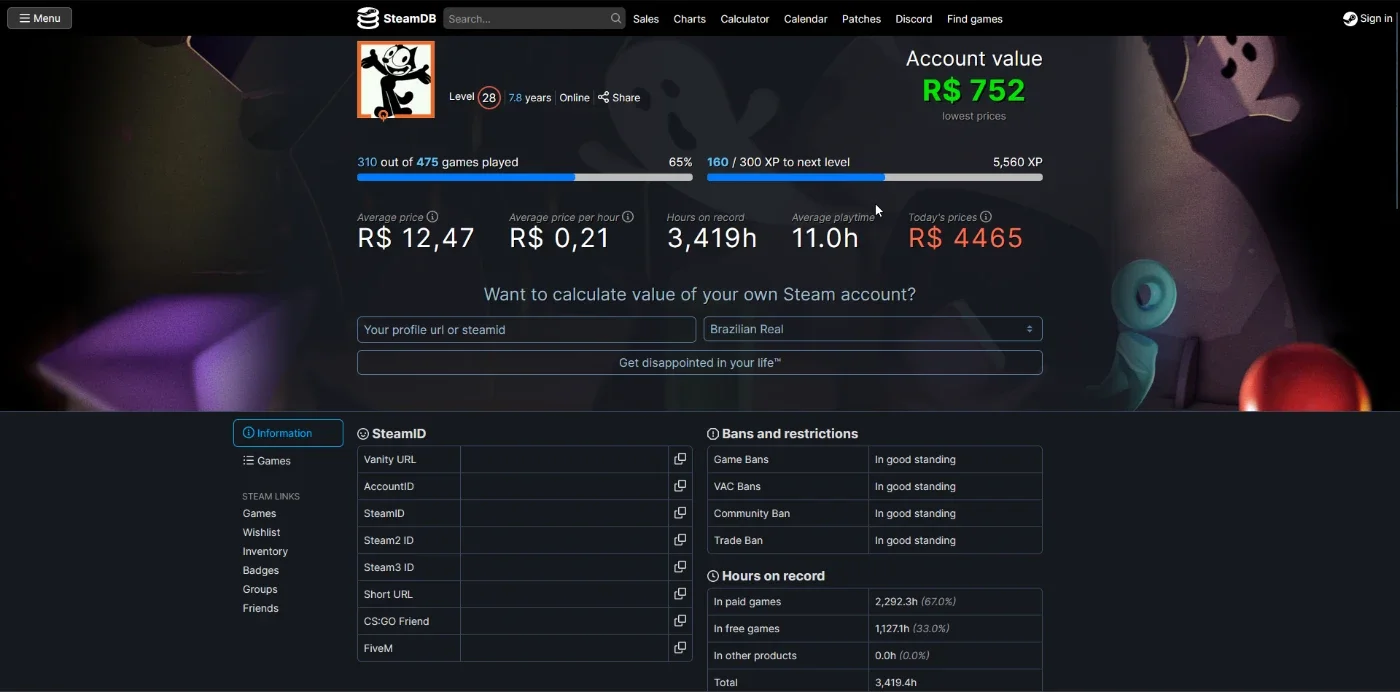The image size is (1400, 692).
Task: Click Get disappointed in your life button
Action: click(700, 363)
